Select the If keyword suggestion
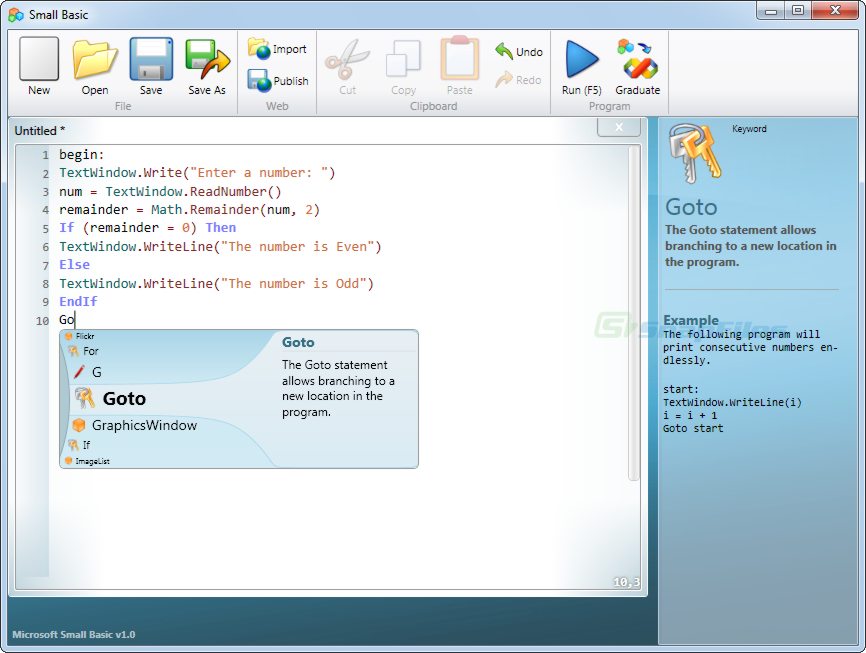This screenshot has width=866, height=653. tap(79, 445)
